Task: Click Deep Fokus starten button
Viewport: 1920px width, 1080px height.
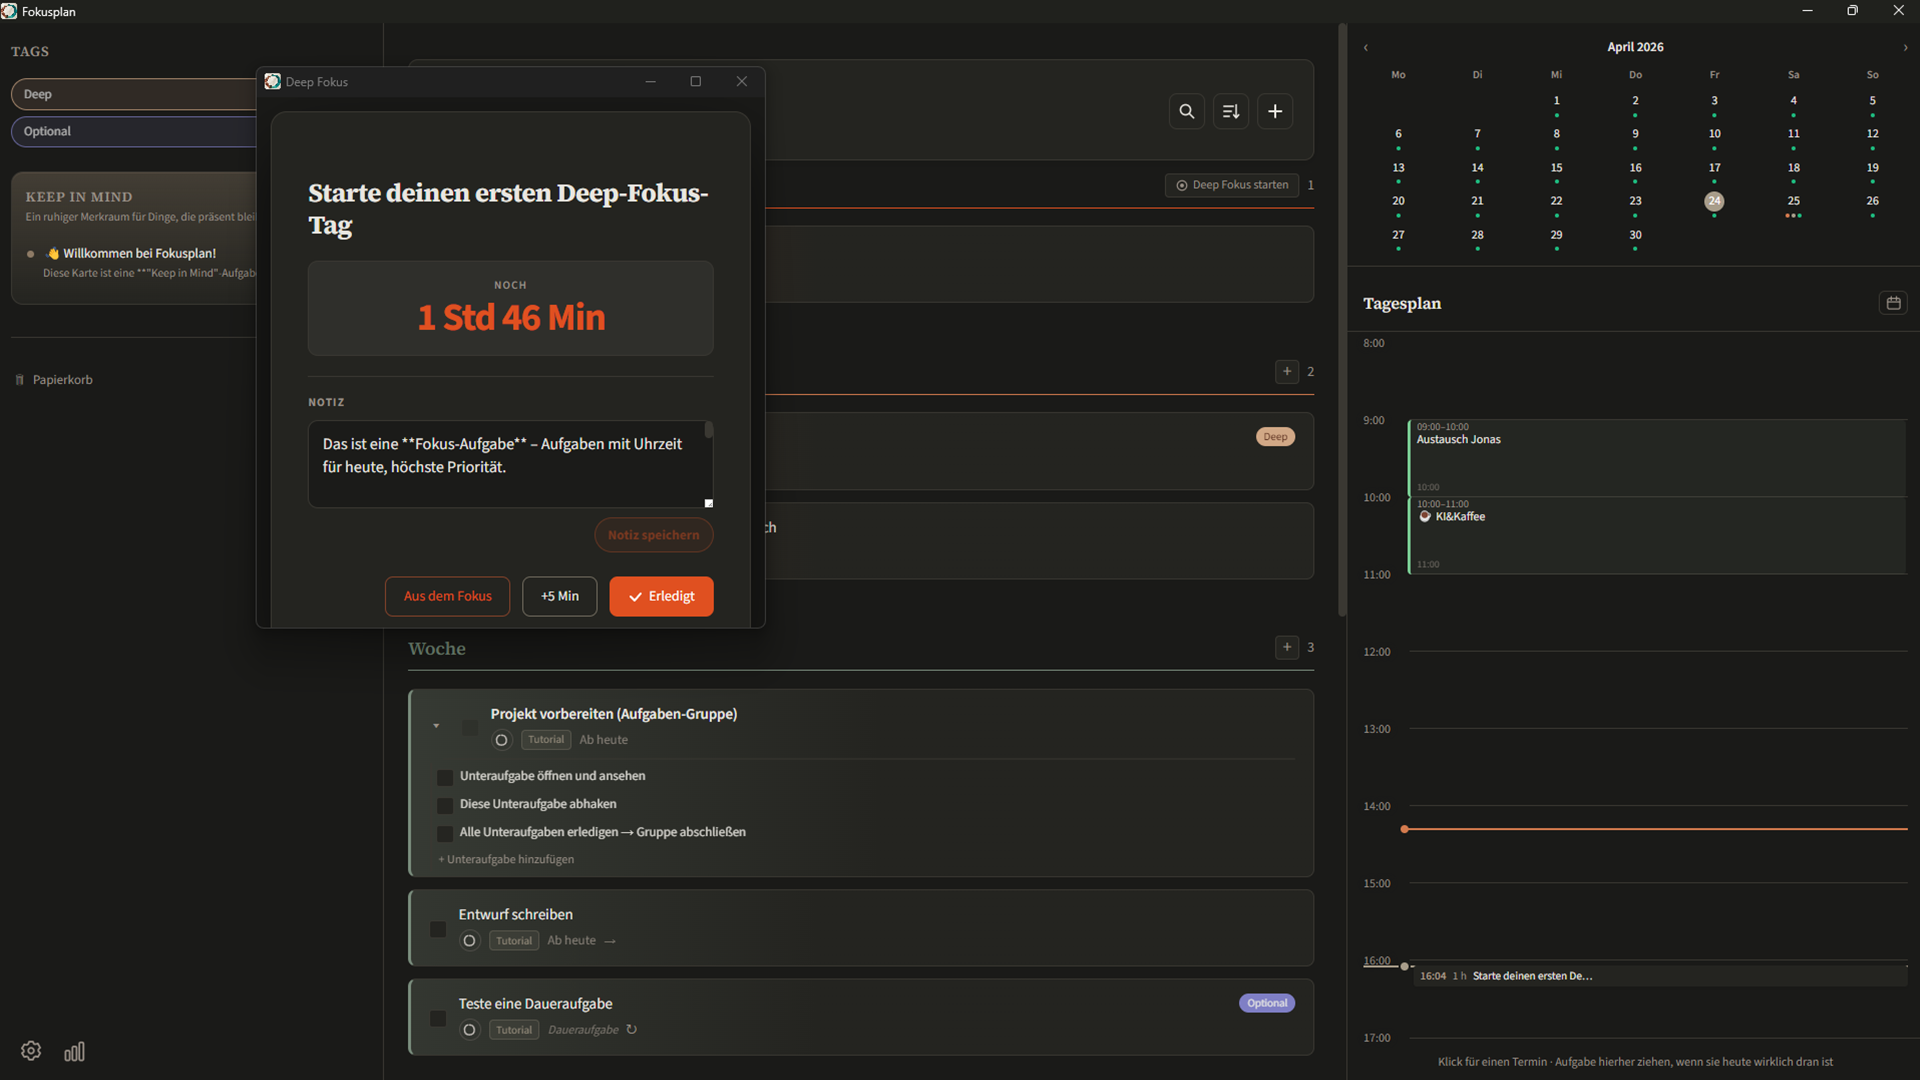Action: (x=1232, y=185)
